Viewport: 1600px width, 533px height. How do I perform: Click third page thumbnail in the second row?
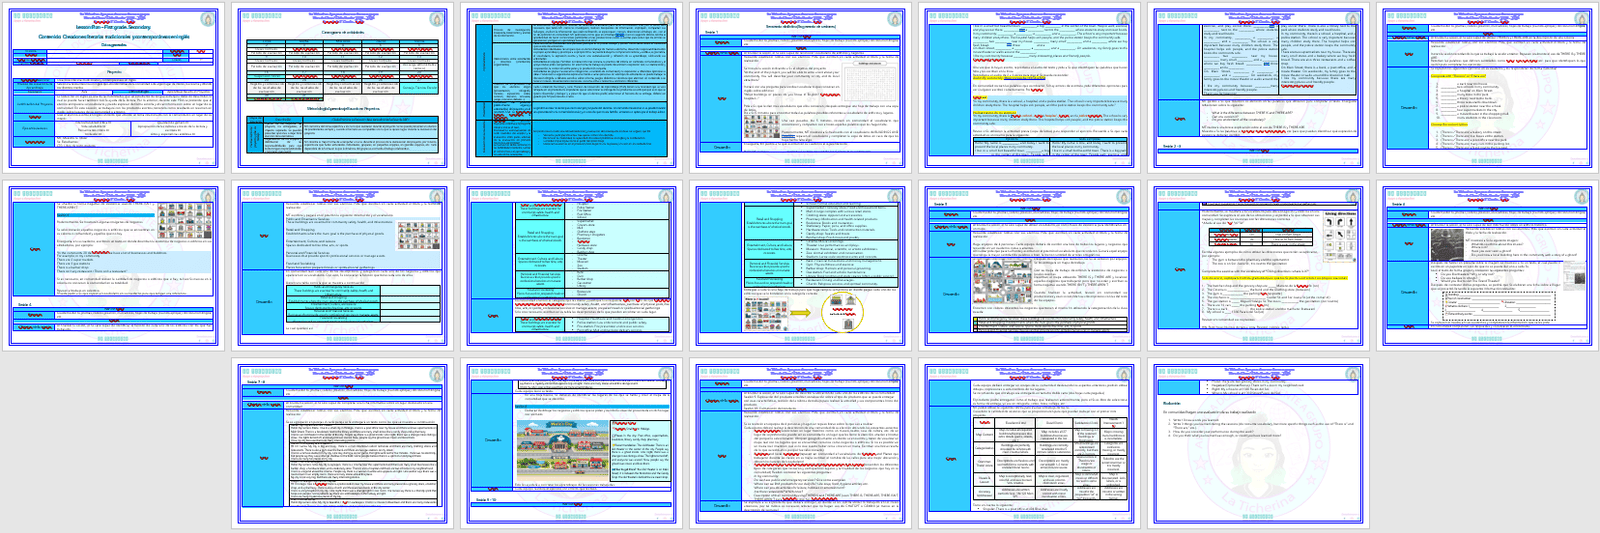[x=569, y=266]
